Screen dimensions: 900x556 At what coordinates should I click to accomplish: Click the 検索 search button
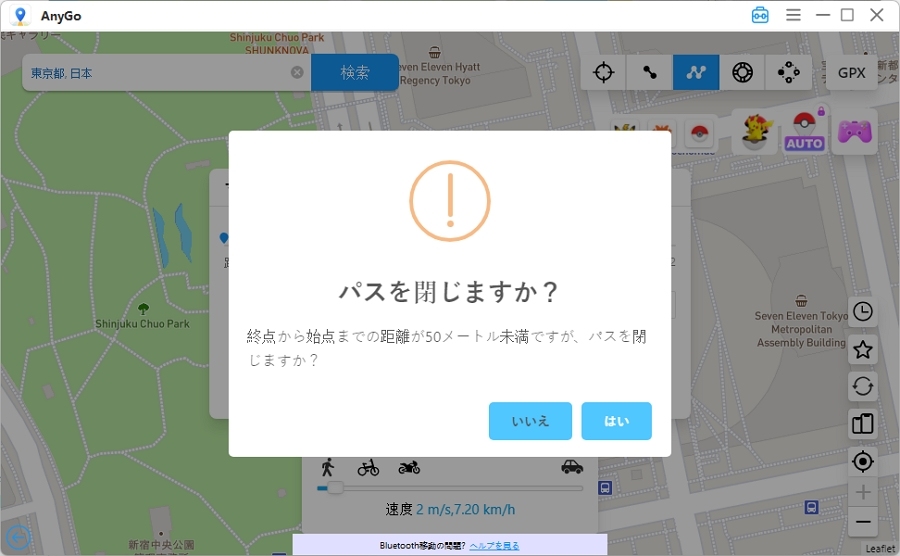[355, 73]
